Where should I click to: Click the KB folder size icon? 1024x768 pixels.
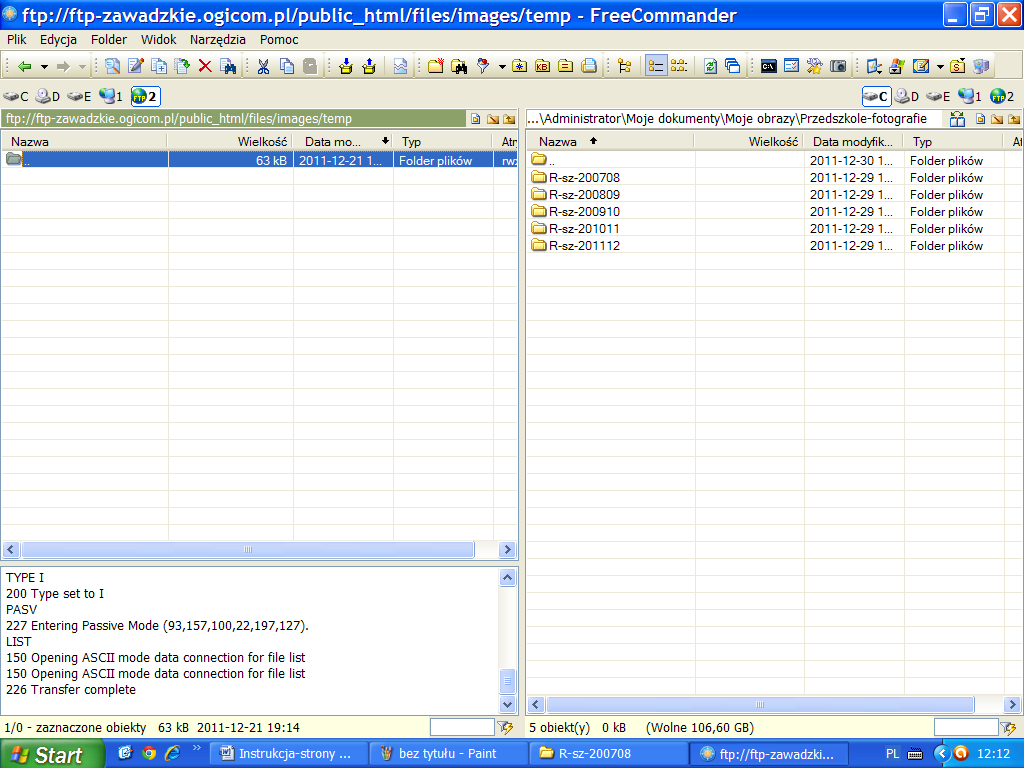[542, 66]
